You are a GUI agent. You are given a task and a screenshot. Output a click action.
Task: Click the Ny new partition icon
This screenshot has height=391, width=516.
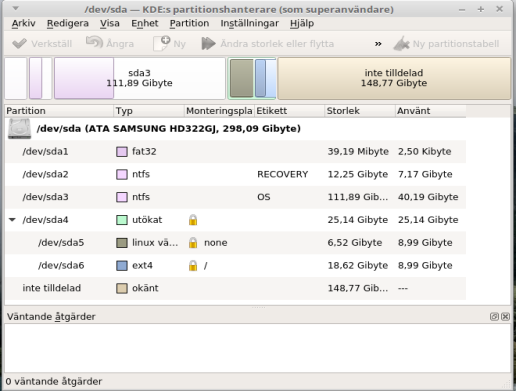[x=162, y=43]
